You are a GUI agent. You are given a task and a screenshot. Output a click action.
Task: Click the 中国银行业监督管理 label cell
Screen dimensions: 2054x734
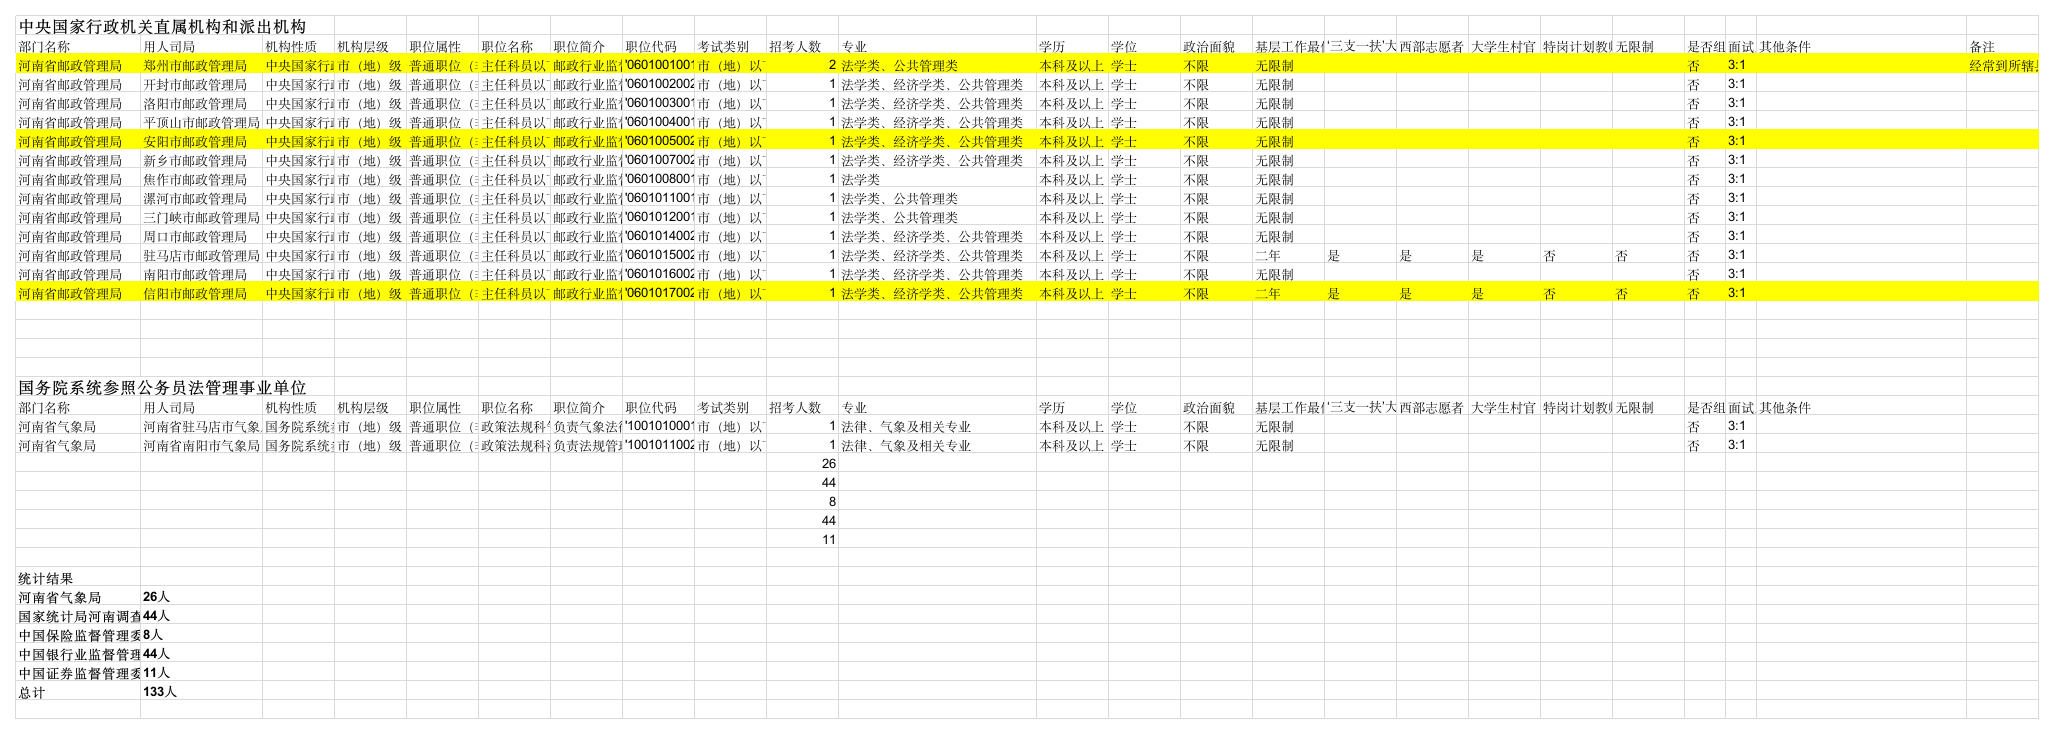click(x=78, y=654)
